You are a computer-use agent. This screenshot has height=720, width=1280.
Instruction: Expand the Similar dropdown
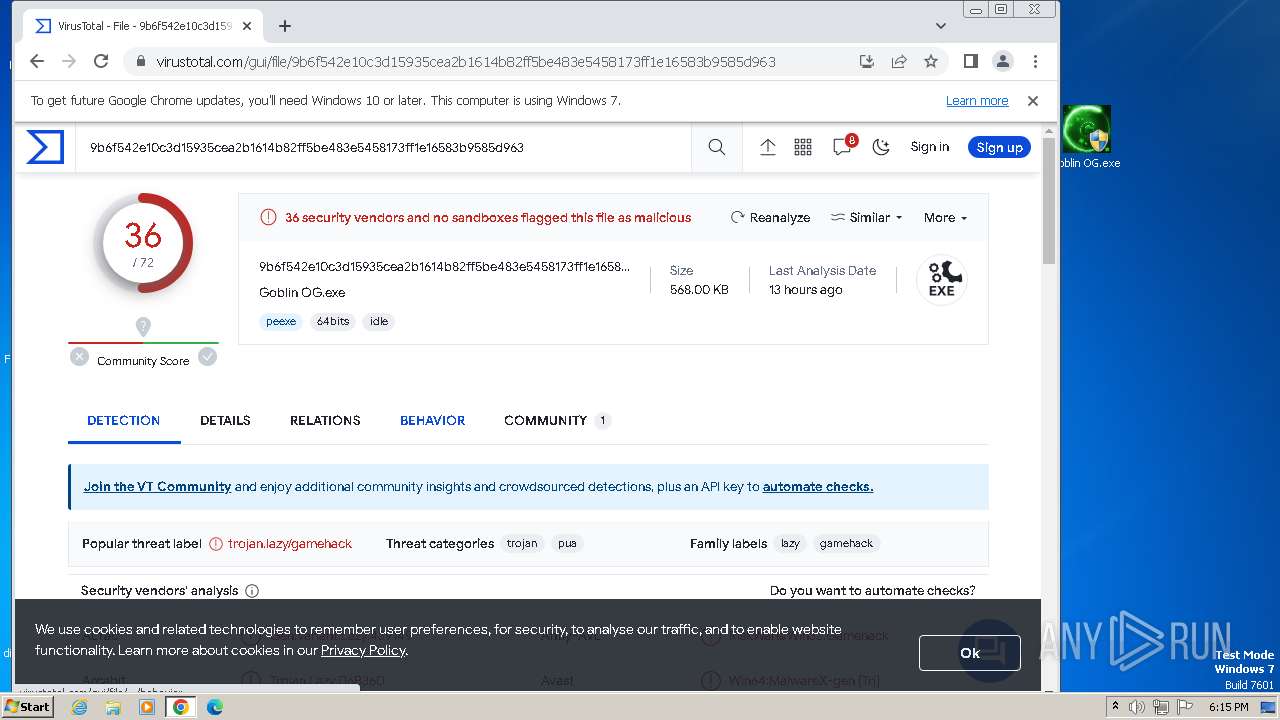867,217
